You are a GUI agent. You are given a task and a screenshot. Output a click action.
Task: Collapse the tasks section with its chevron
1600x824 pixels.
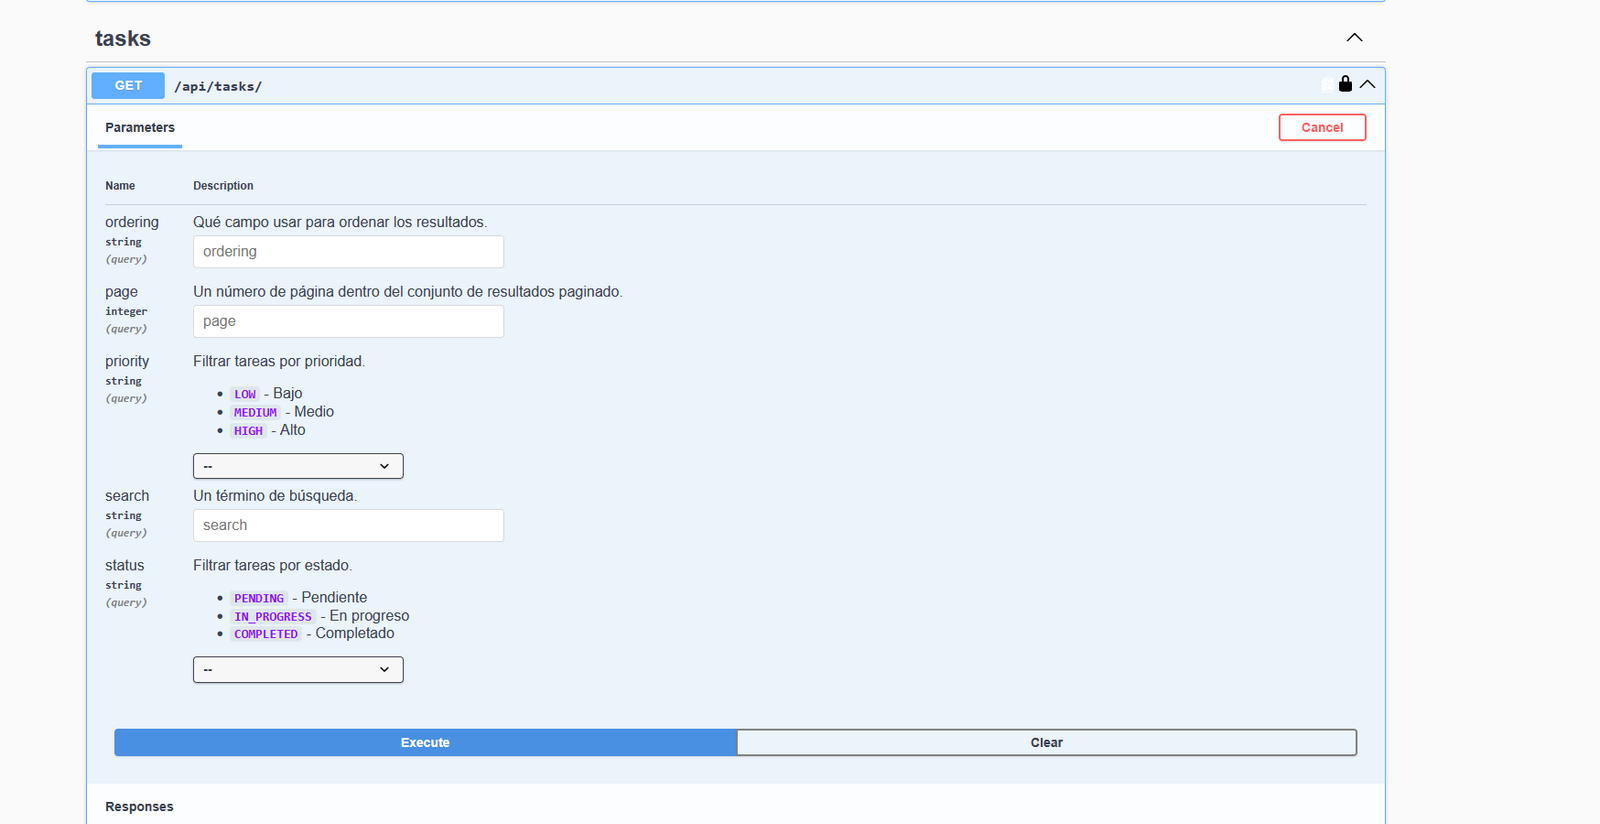pos(1354,38)
